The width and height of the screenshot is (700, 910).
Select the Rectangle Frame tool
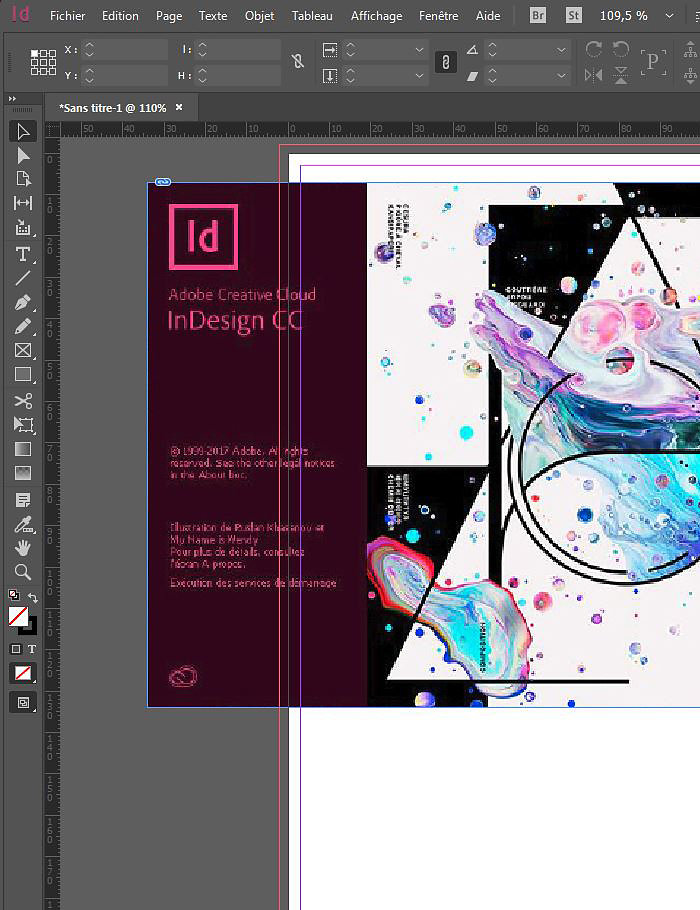pos(23,351)
